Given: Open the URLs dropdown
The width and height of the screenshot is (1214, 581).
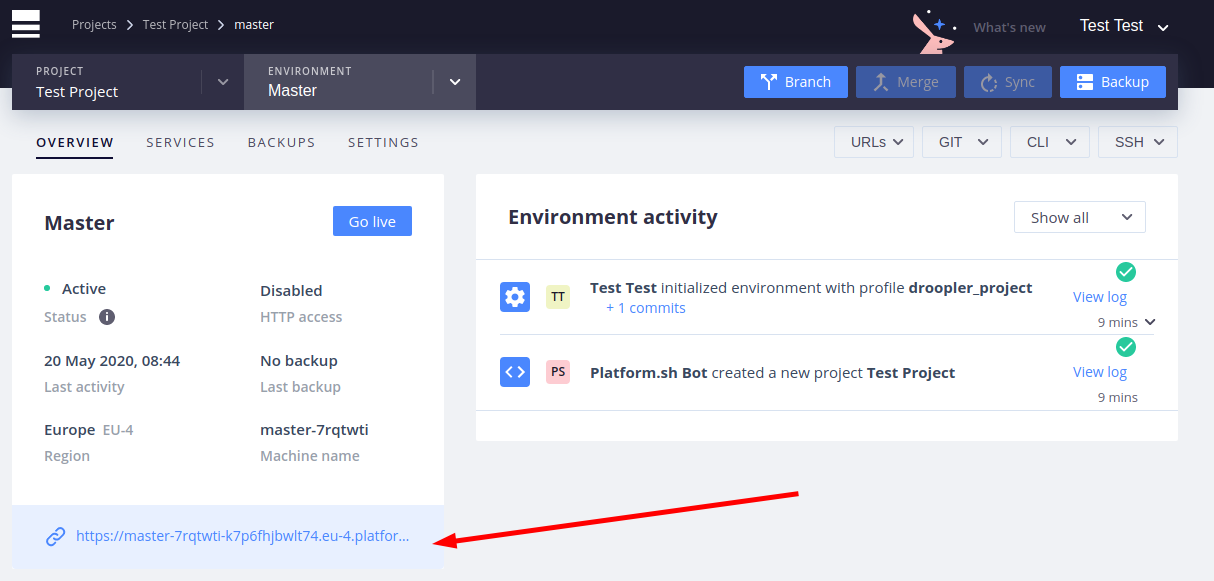Looking at the screenshot, I should 874,142.
